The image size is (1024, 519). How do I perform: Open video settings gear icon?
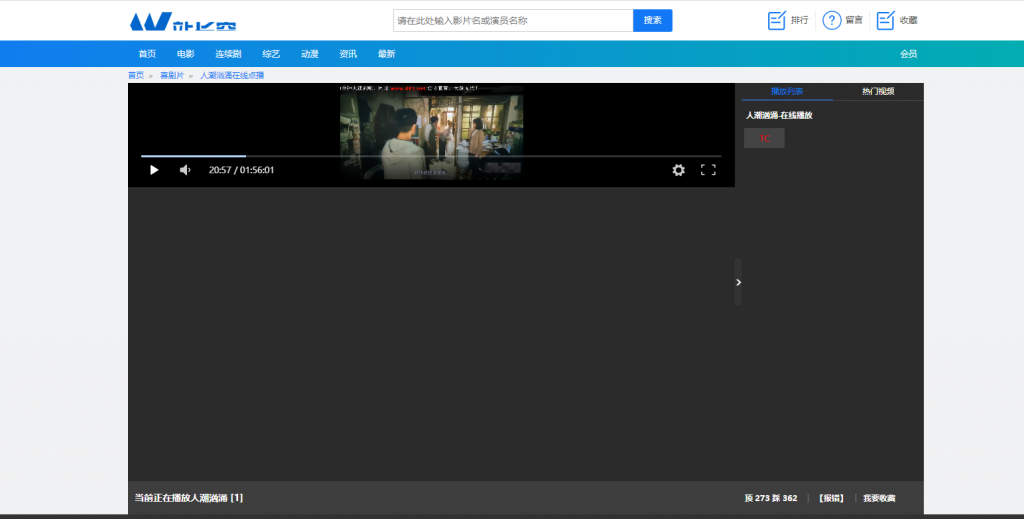pos(678,170)
